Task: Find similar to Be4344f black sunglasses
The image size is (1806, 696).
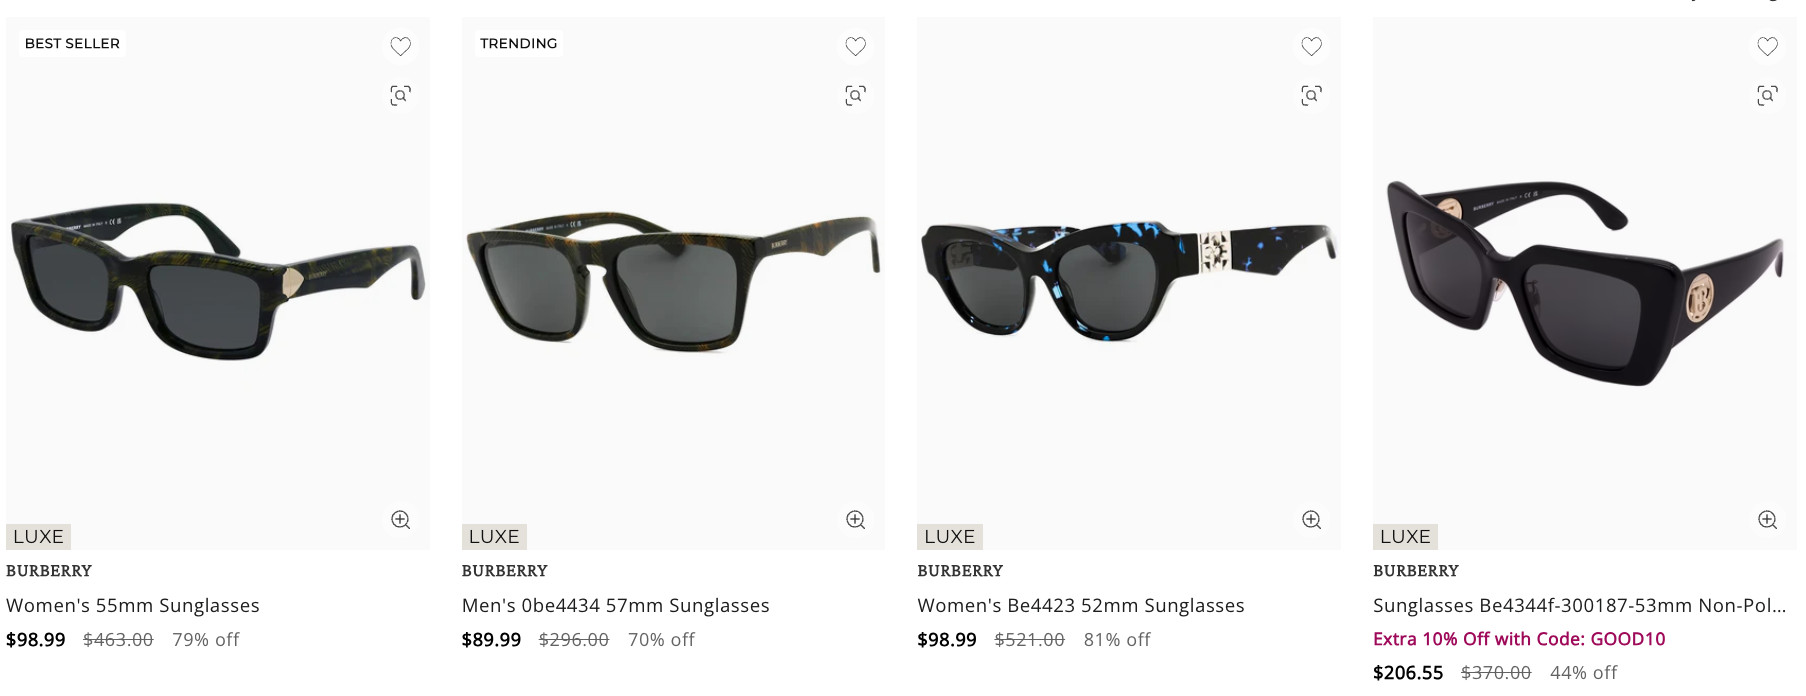Action: tap(1767, 95)
